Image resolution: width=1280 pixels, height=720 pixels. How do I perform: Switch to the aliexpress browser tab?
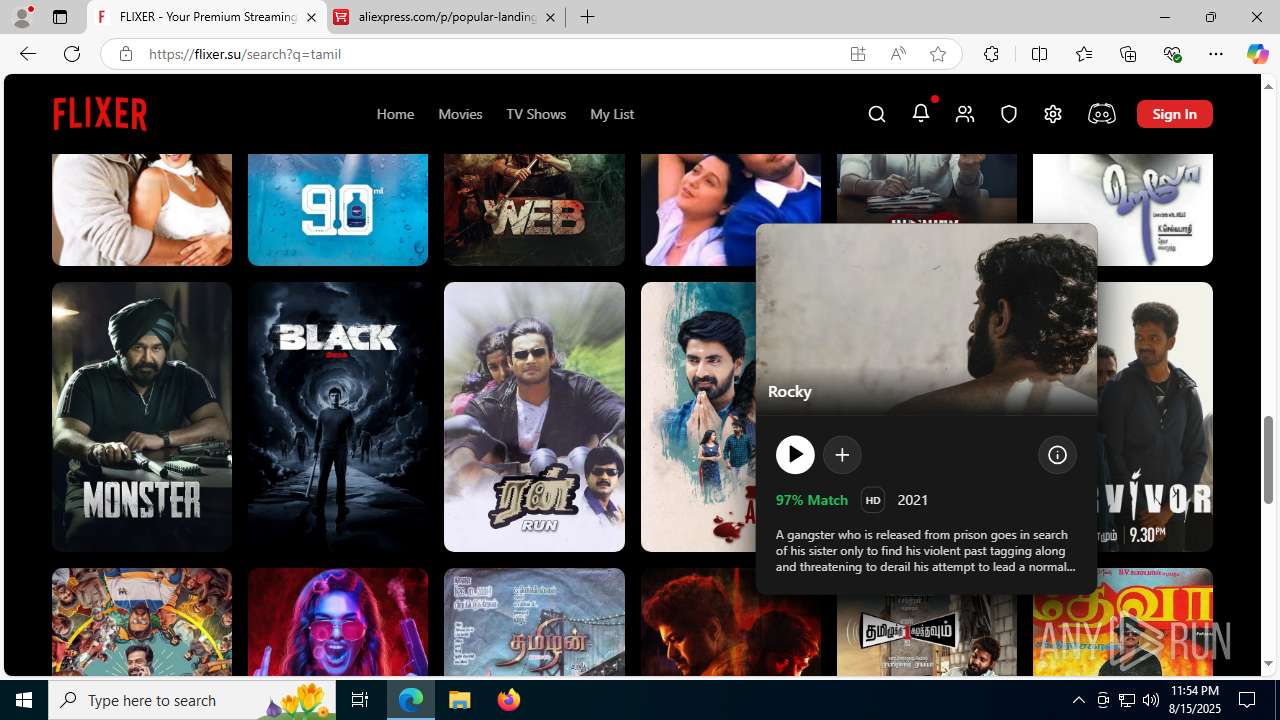tap(445, 17)
